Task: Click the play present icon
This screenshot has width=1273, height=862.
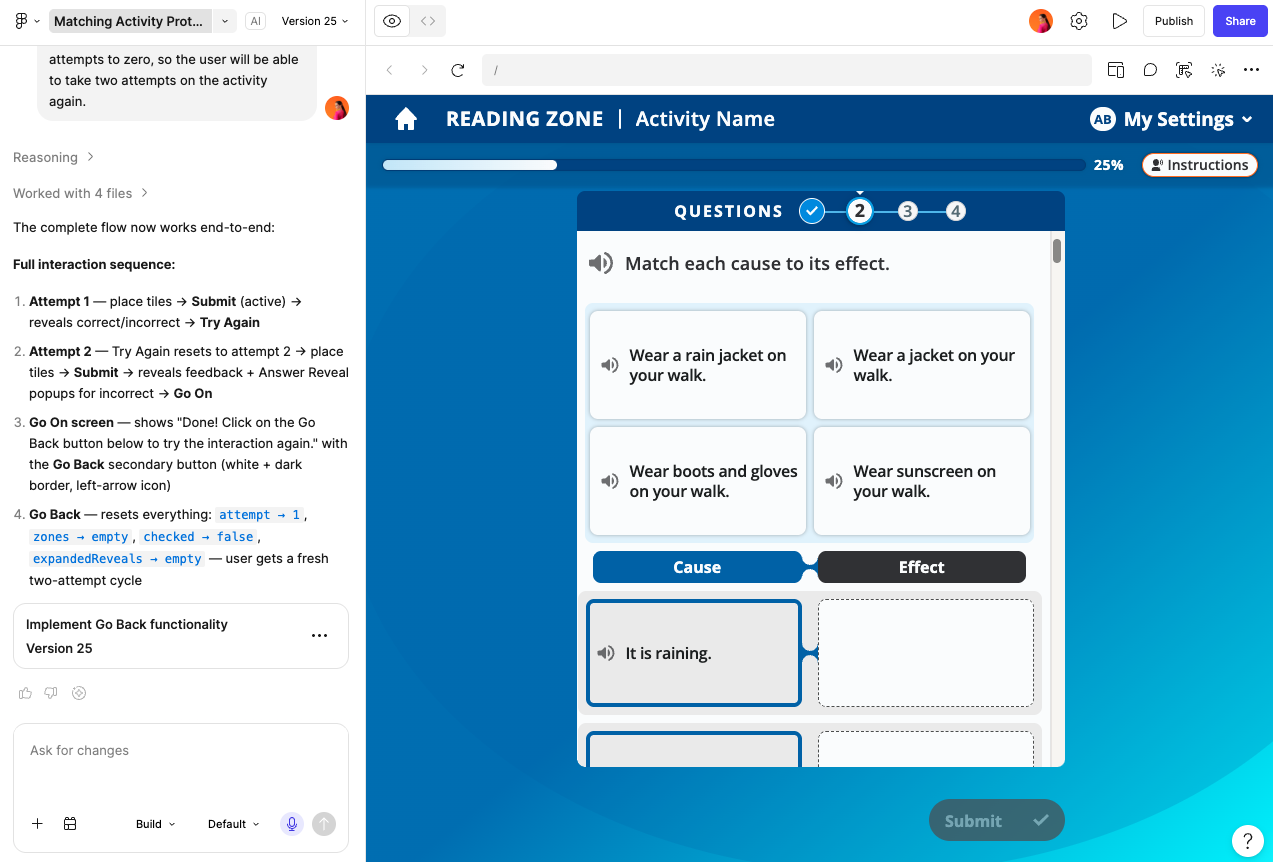Action: [x=1120, y=21]
